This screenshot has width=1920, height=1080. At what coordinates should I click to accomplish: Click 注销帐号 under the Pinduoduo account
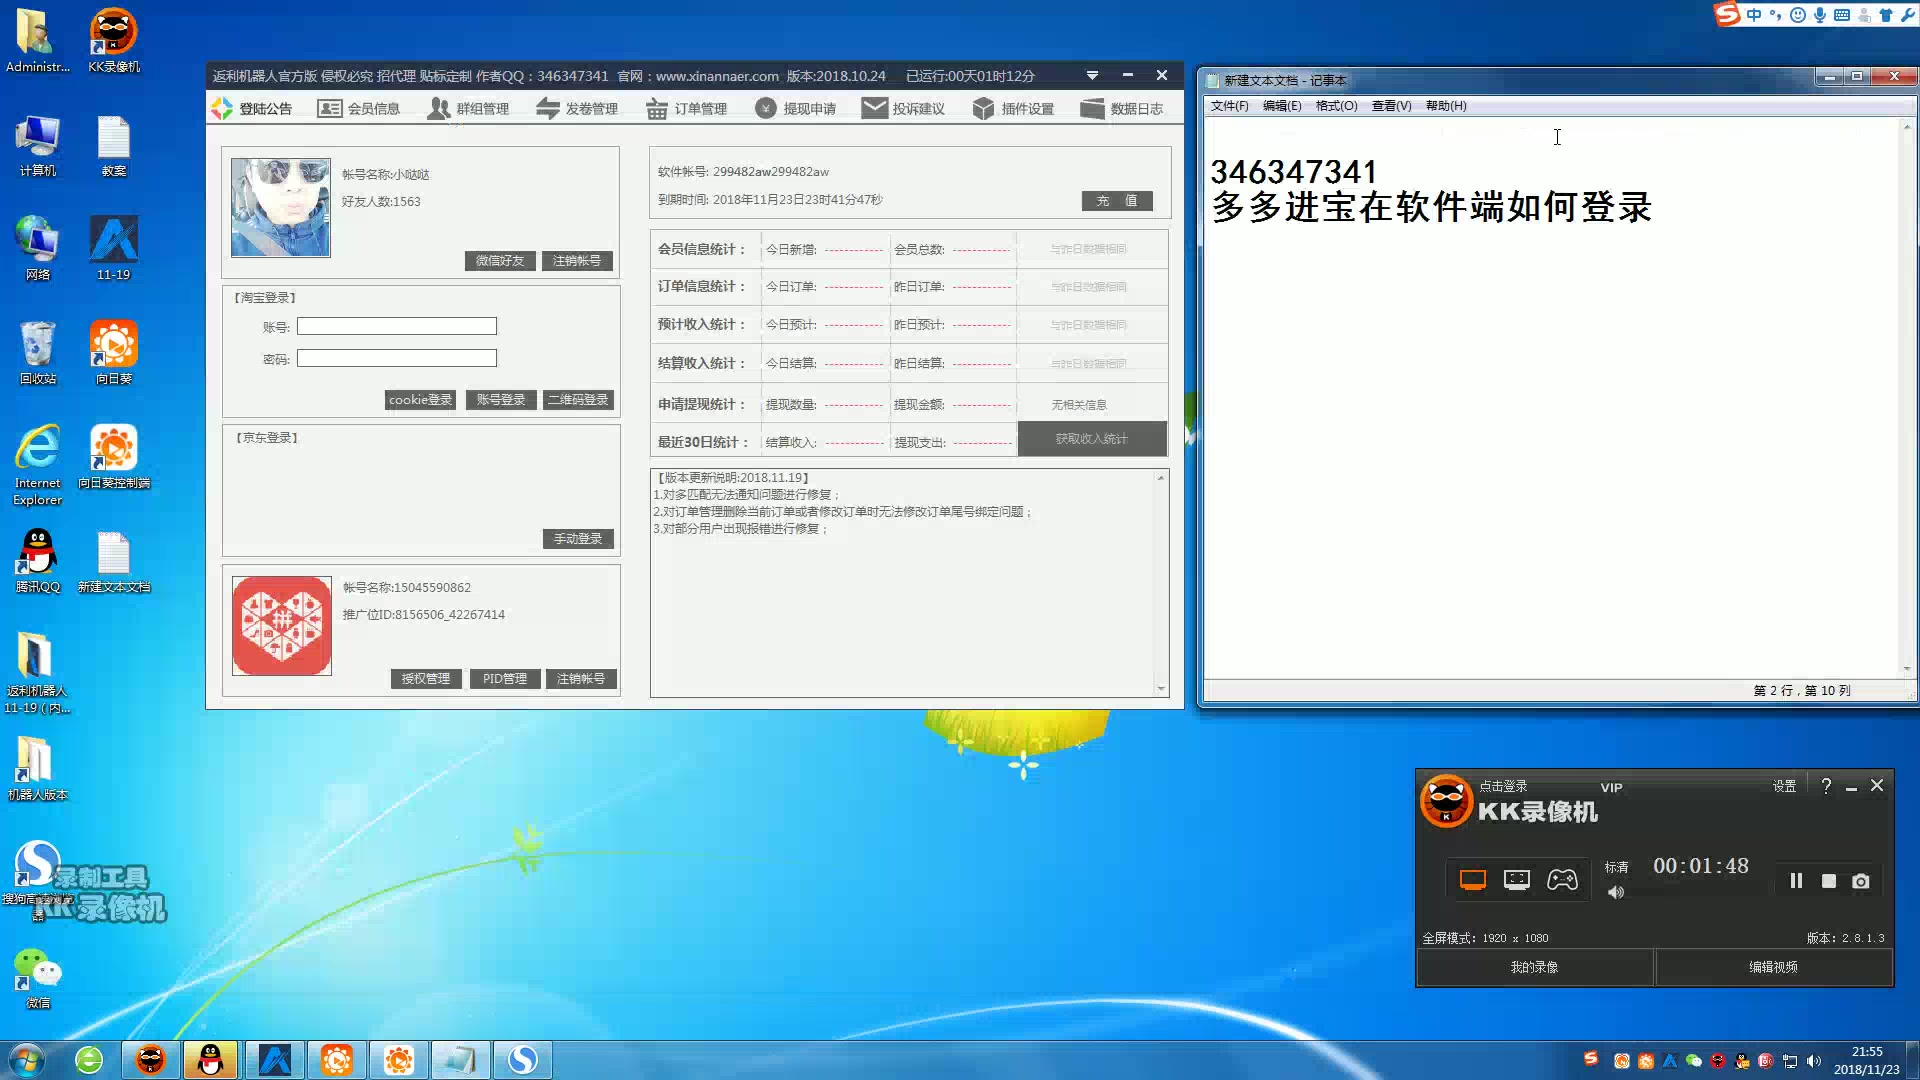tap(581, 678)
